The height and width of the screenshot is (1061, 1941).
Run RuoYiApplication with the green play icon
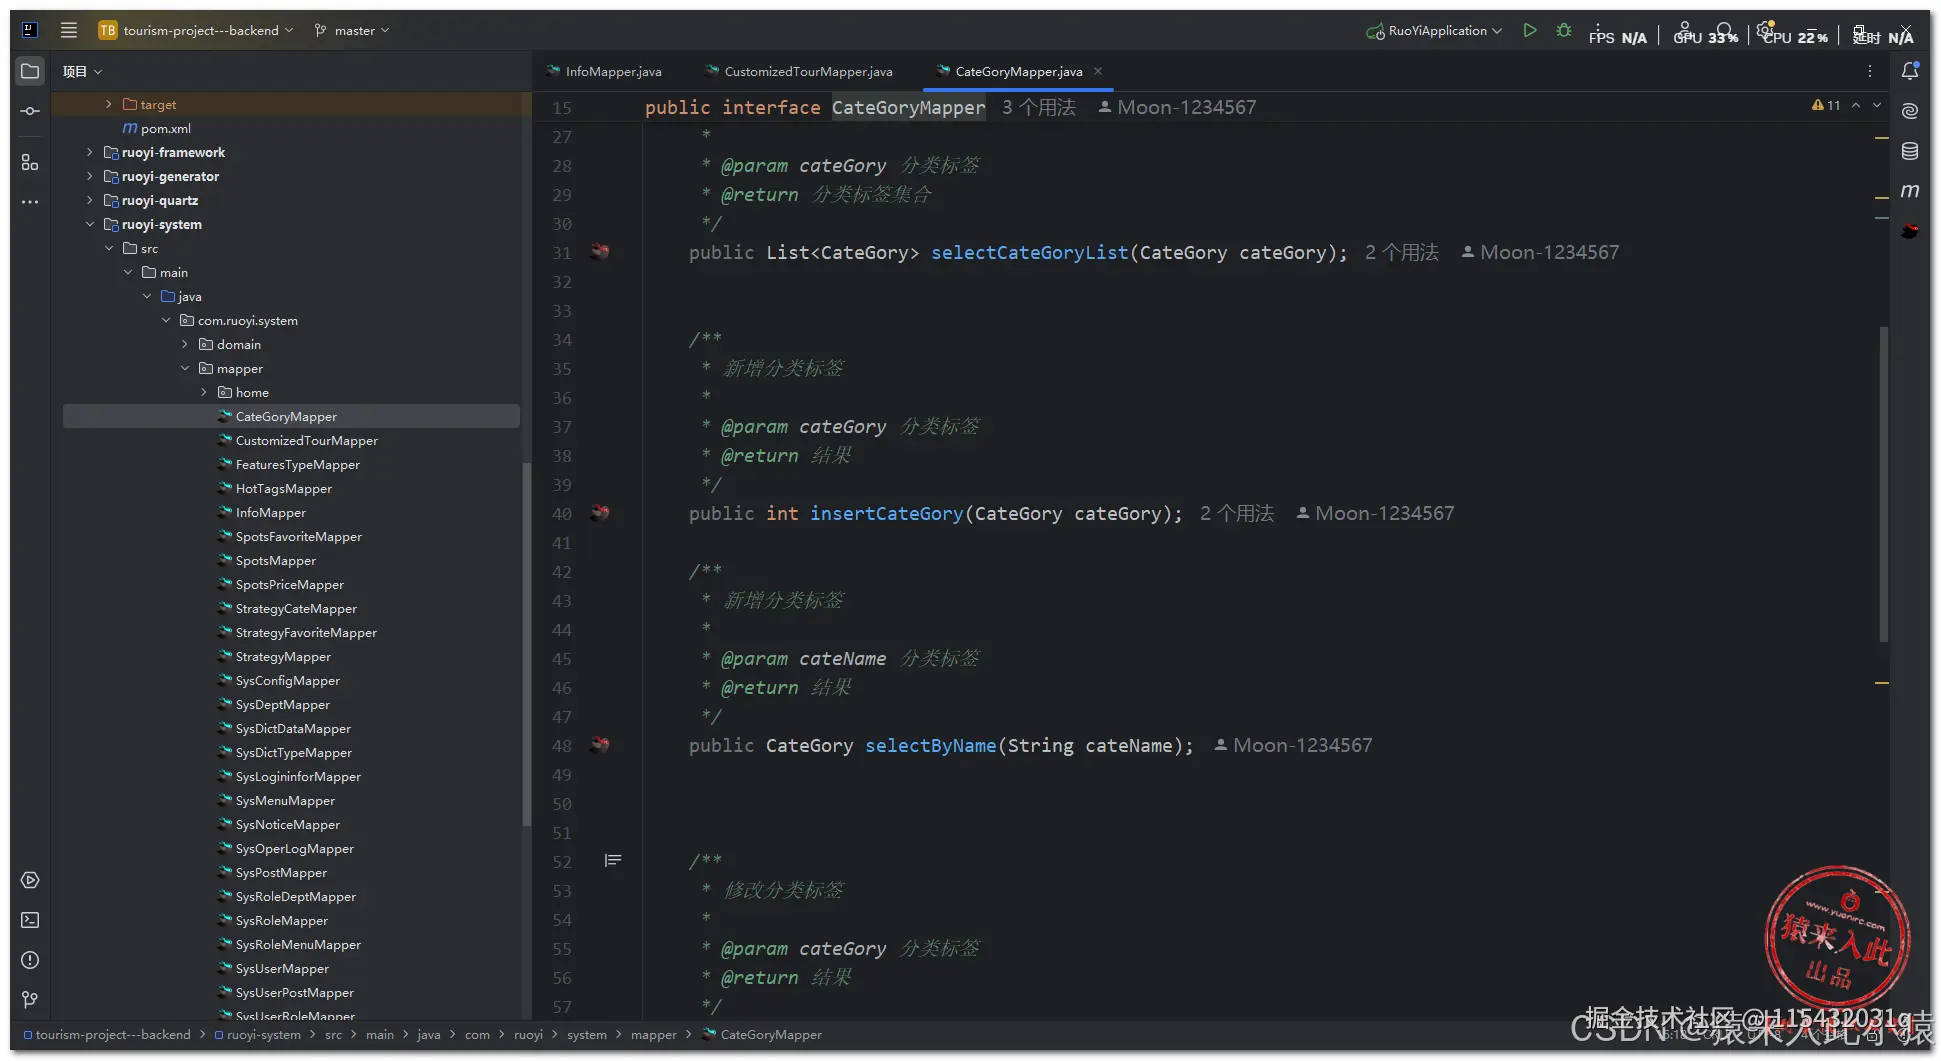click(x=1529, y=31)
